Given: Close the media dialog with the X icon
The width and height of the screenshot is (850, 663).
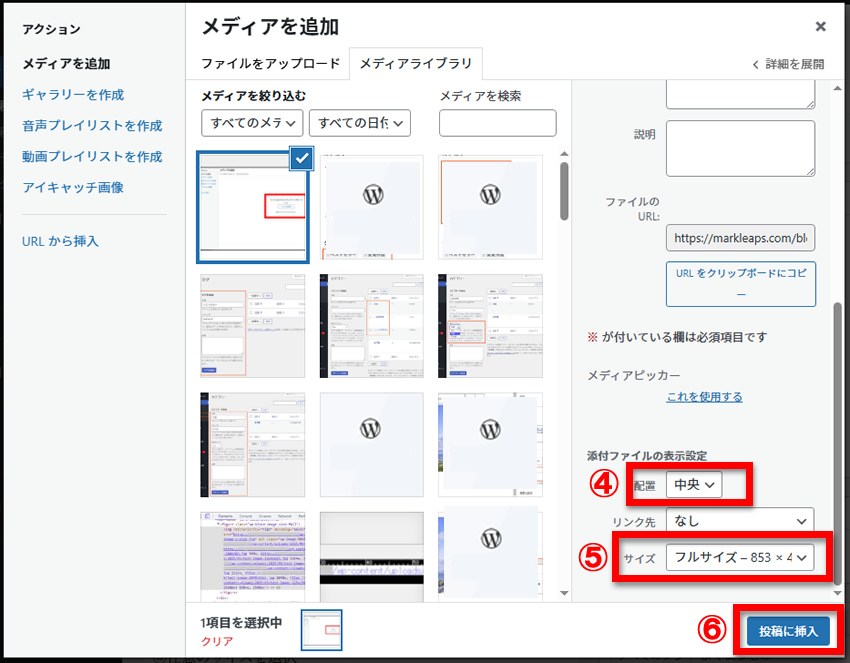Looking at the screenshot, I should point(820,26).
